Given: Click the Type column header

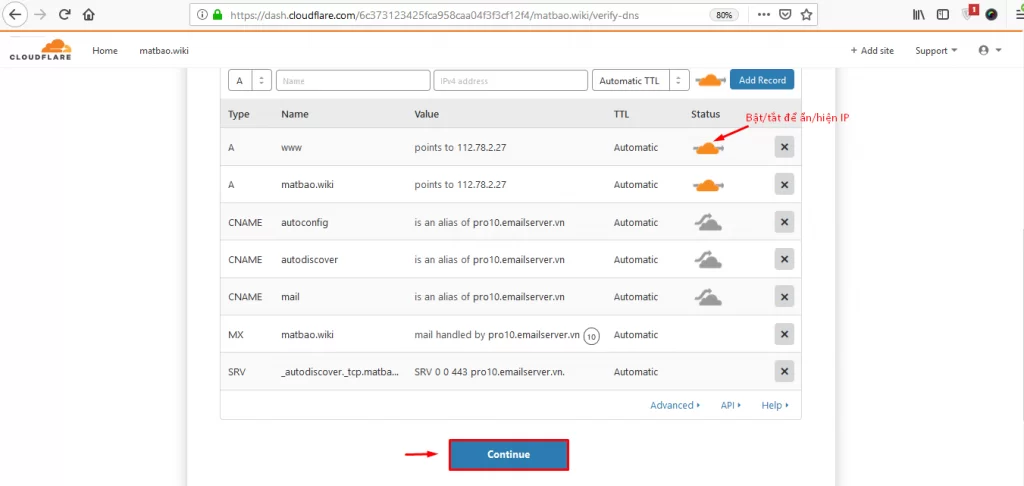Looking at the screenshot, I should click(239, 114).
